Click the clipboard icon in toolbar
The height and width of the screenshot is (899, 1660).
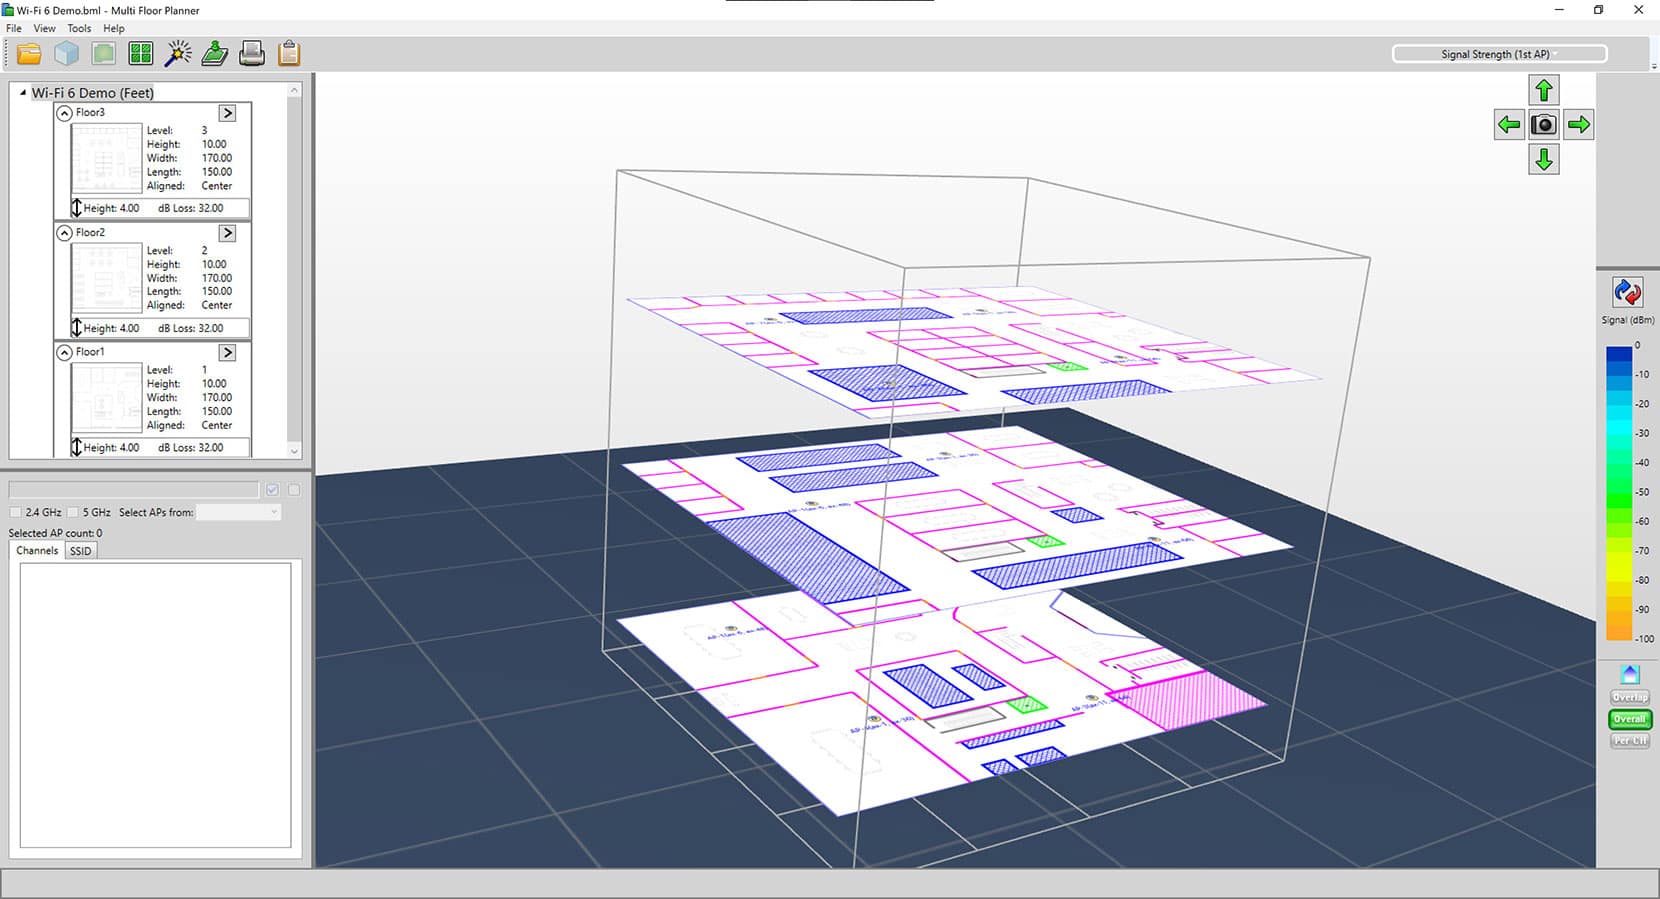tap(289, 54)
